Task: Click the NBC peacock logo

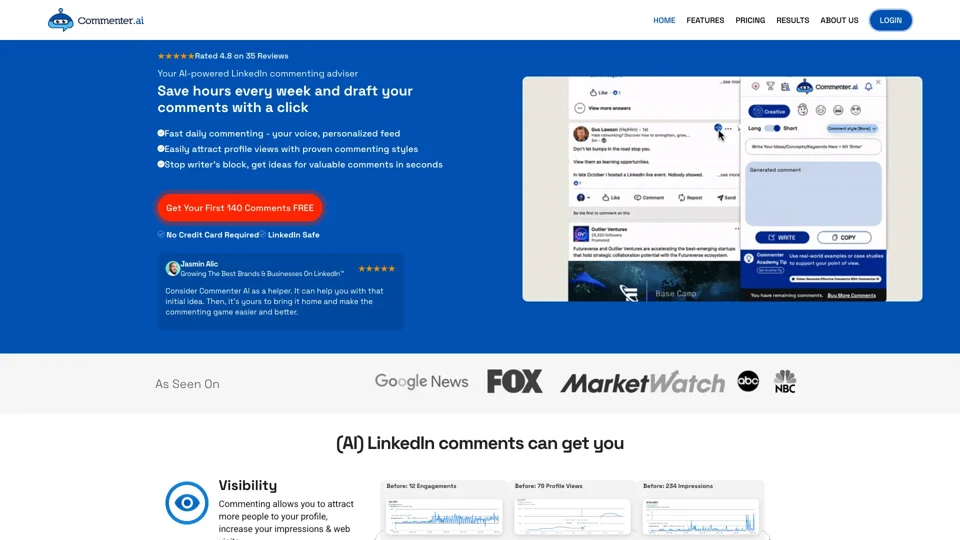Action: (x=784, y=381)
